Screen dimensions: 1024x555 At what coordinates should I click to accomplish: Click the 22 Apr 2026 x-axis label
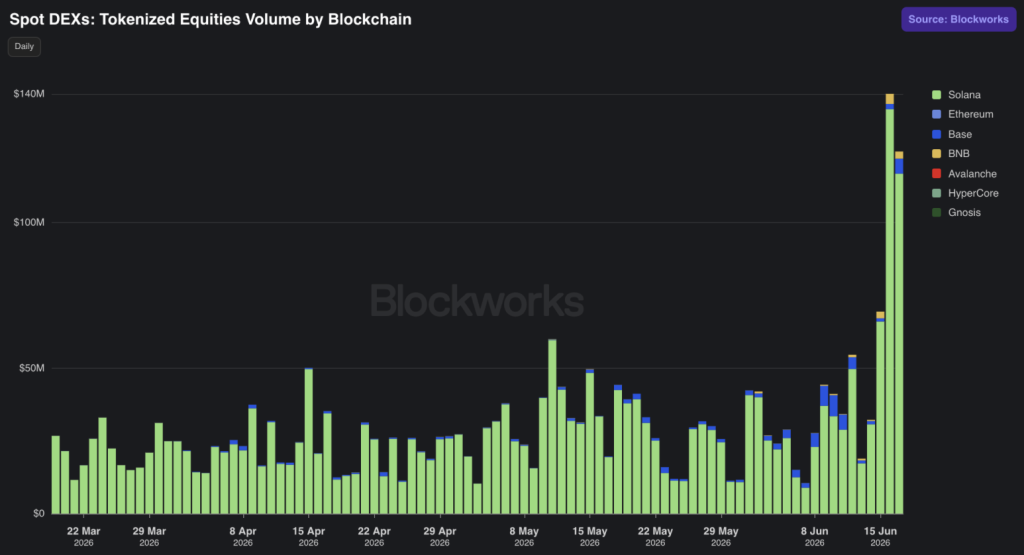[x=374, y=536]
